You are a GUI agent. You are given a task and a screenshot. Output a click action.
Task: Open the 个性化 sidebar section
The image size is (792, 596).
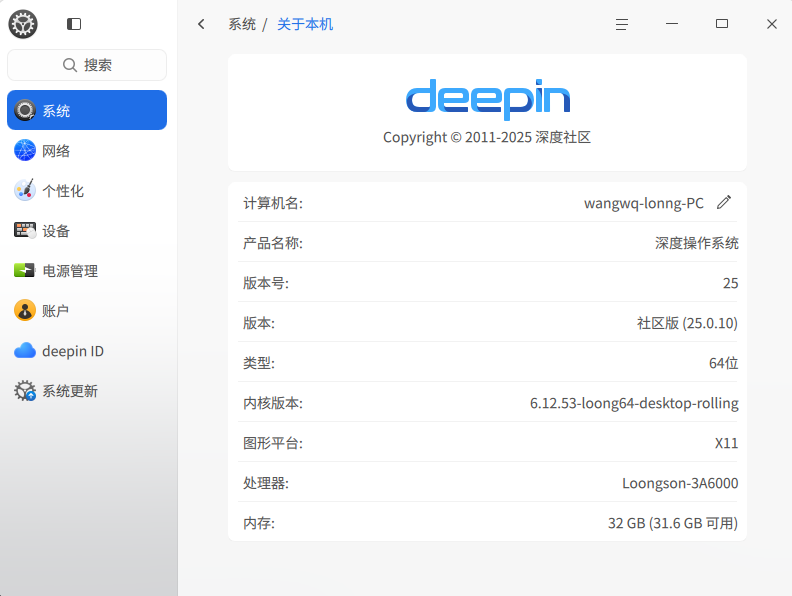coord(87,190)
